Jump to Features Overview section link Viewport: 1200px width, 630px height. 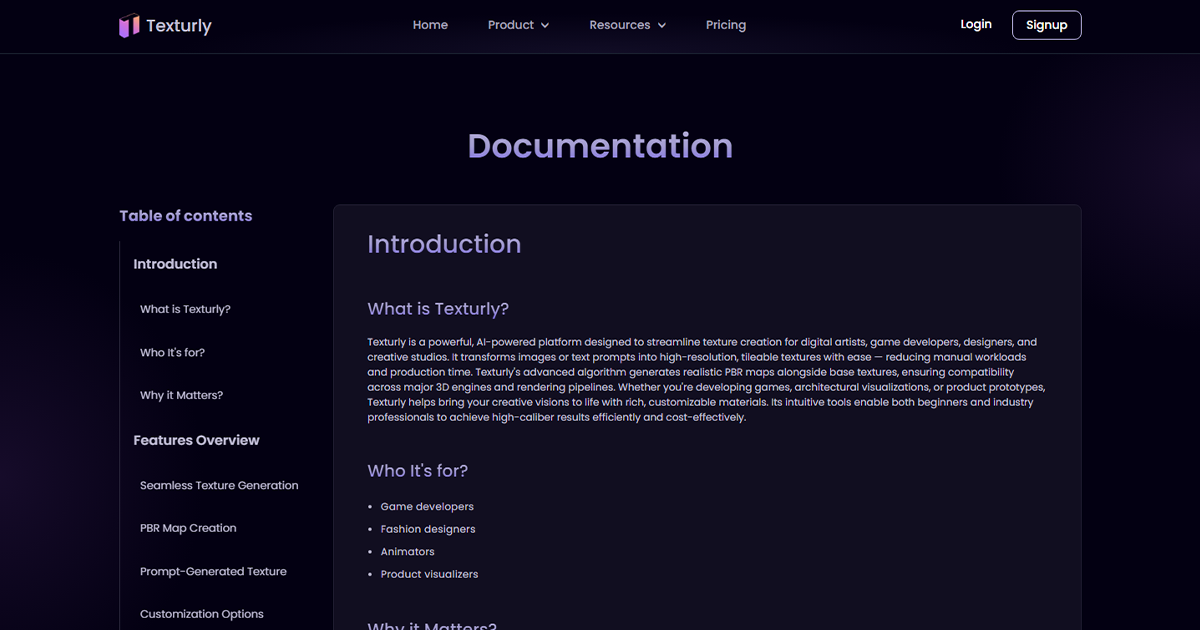click(196, 440)
